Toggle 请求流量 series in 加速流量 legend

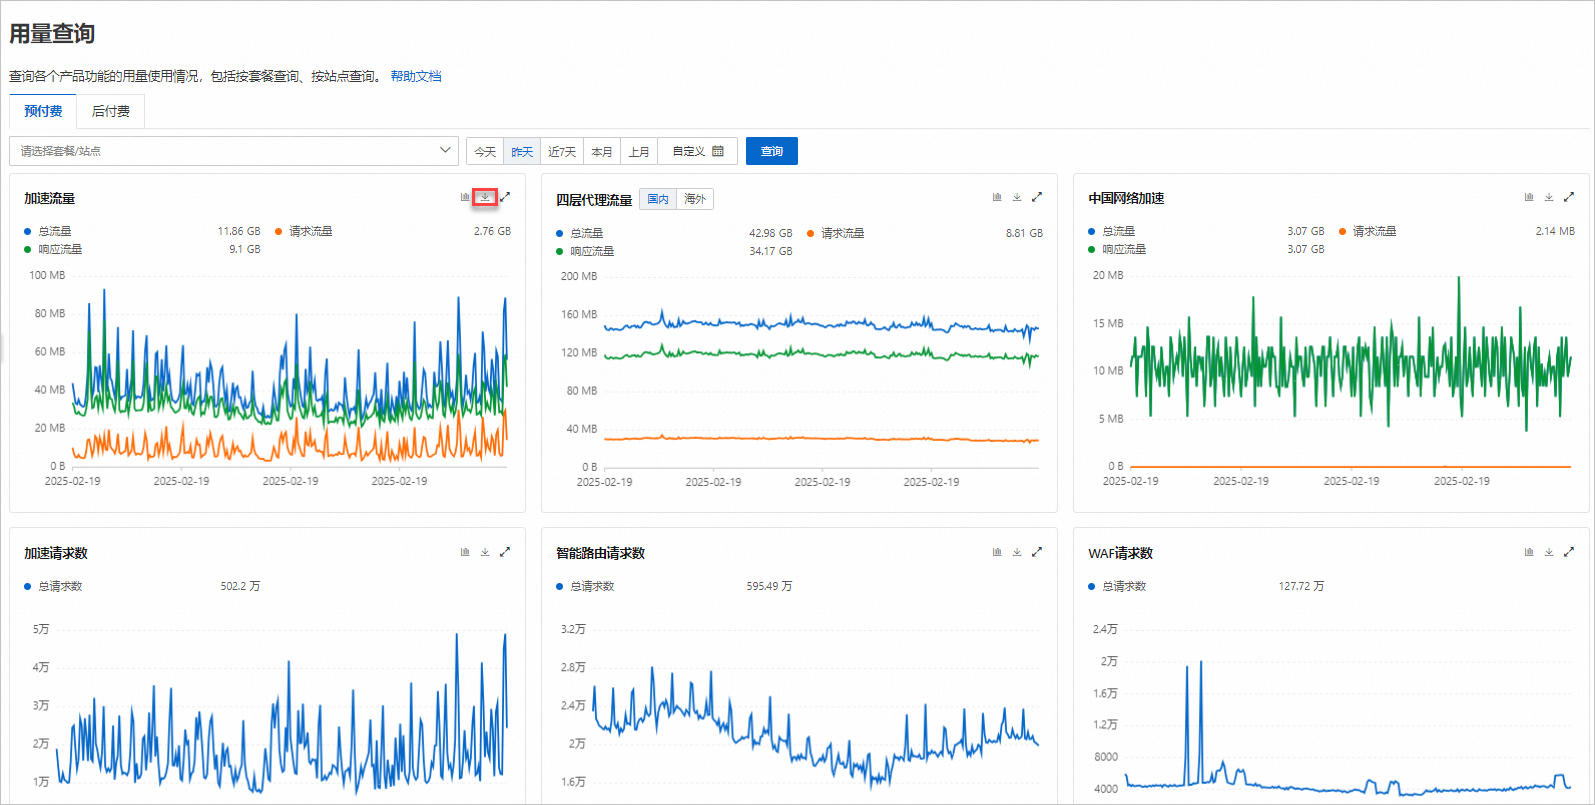click(304, 231)
